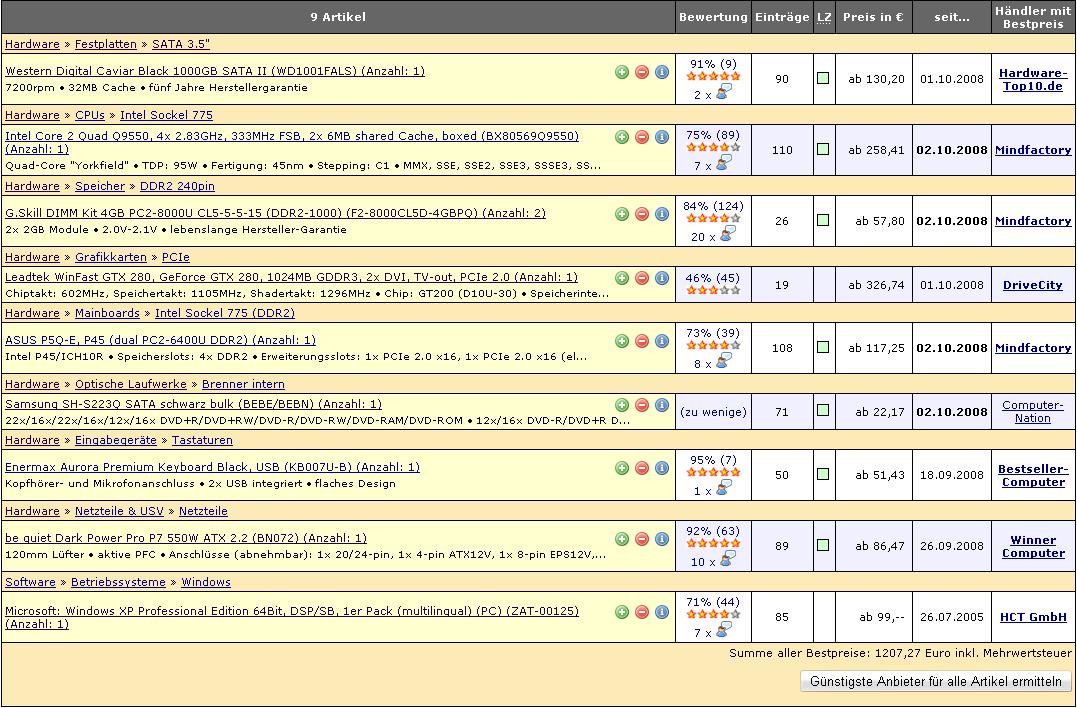Screen dimensions: 1077x708
Task: Click plus icon for be quiet Dark Power Pro
Action: click(x=622, y=539)
